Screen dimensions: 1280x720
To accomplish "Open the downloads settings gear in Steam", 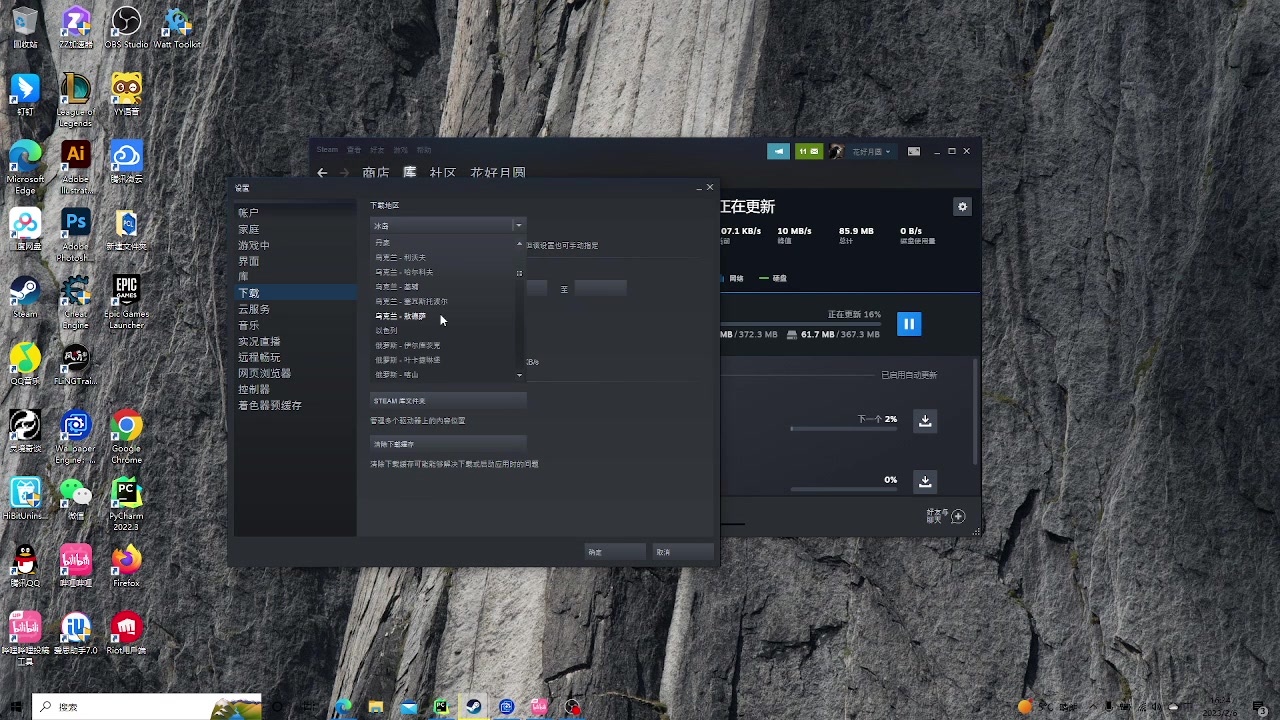I will (x=962, y=207).
